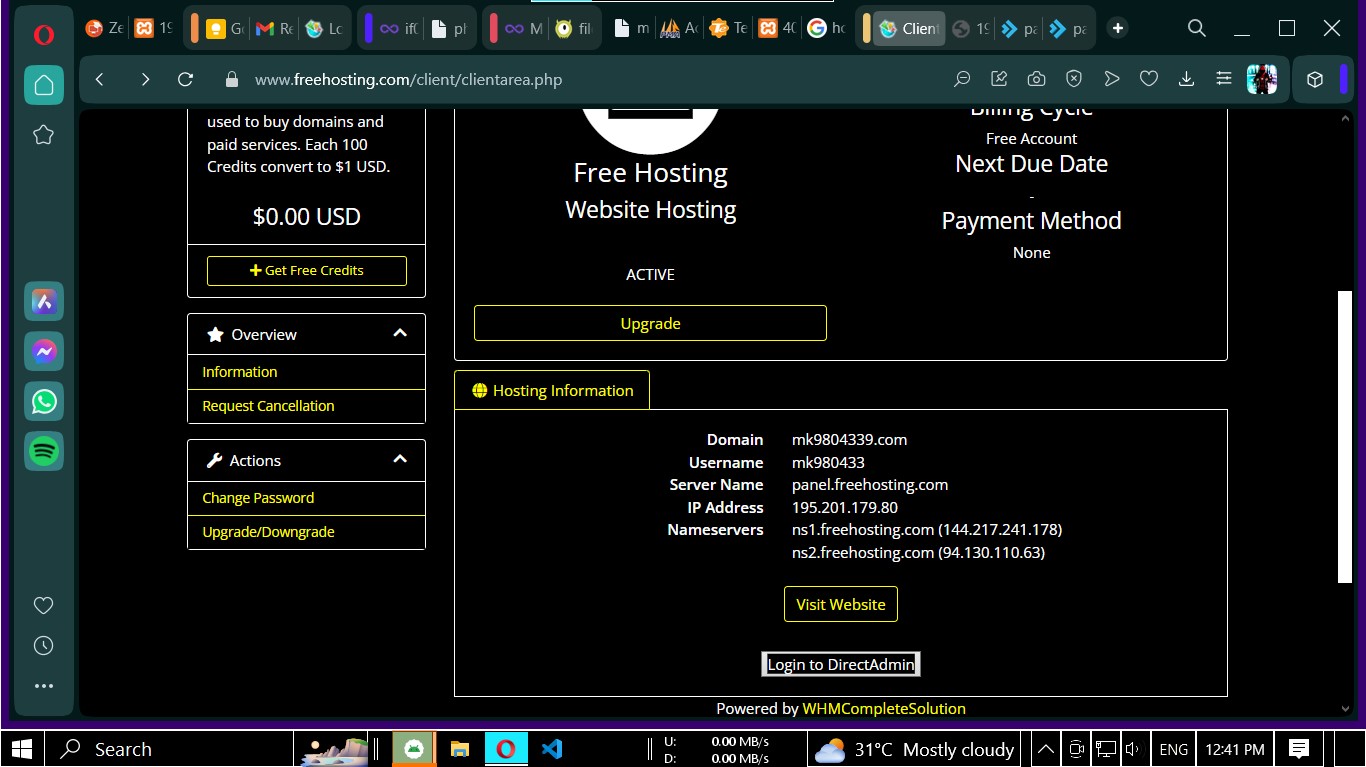Open the Request Cancellation link

268,406
